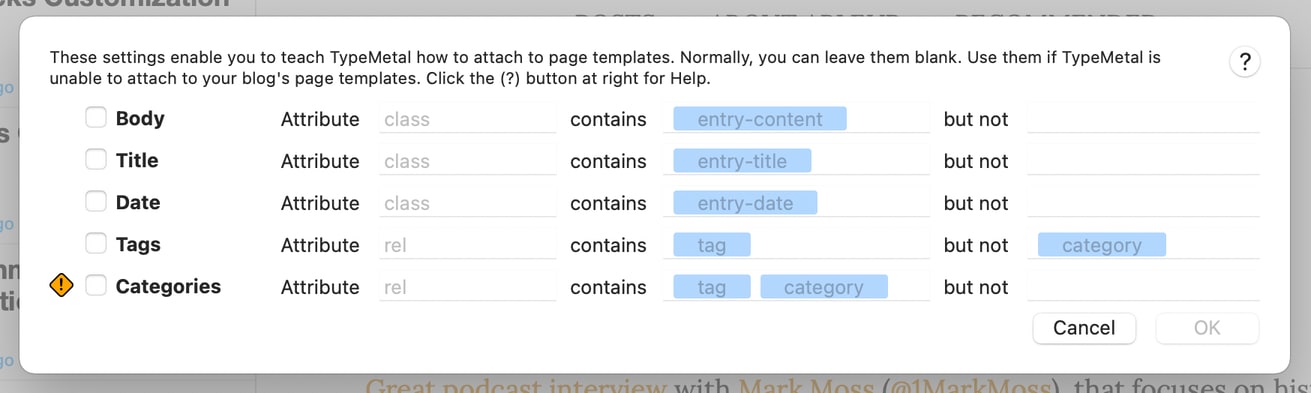
Task: Enable the Body checkbox
Action: point(95,118)
